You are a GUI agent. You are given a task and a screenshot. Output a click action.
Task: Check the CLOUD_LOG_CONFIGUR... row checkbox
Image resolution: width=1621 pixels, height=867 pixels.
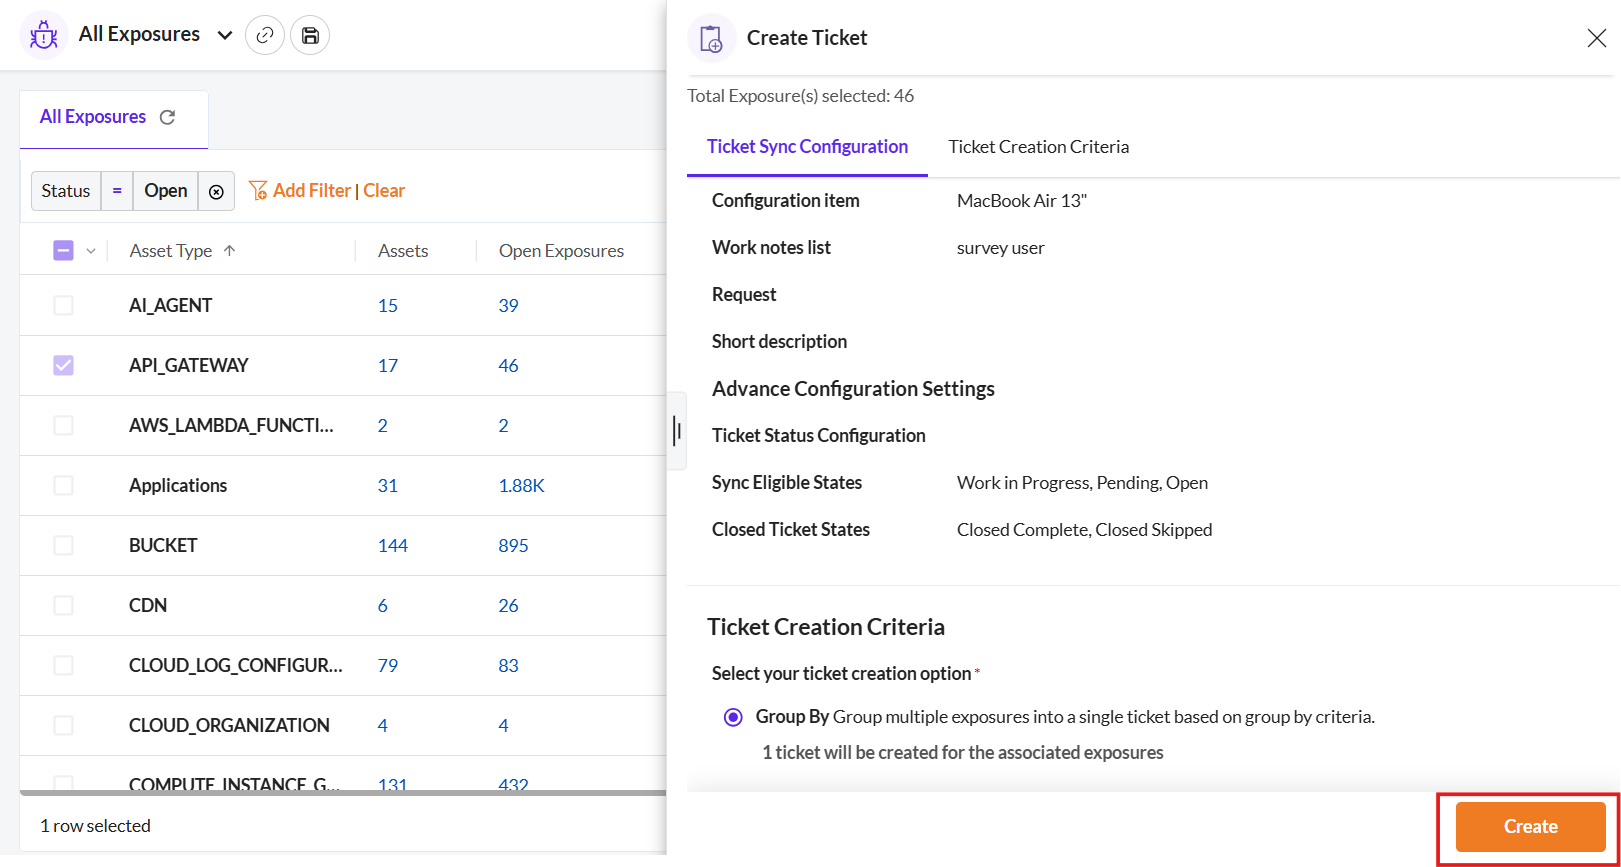[x=63, y=665]
